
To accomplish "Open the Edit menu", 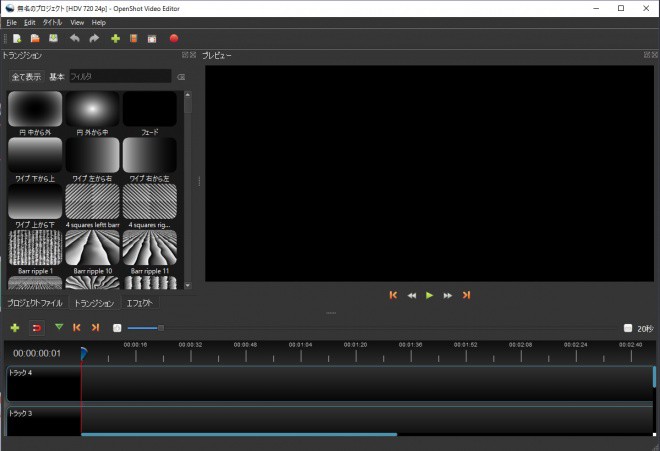I will point(29,23).
